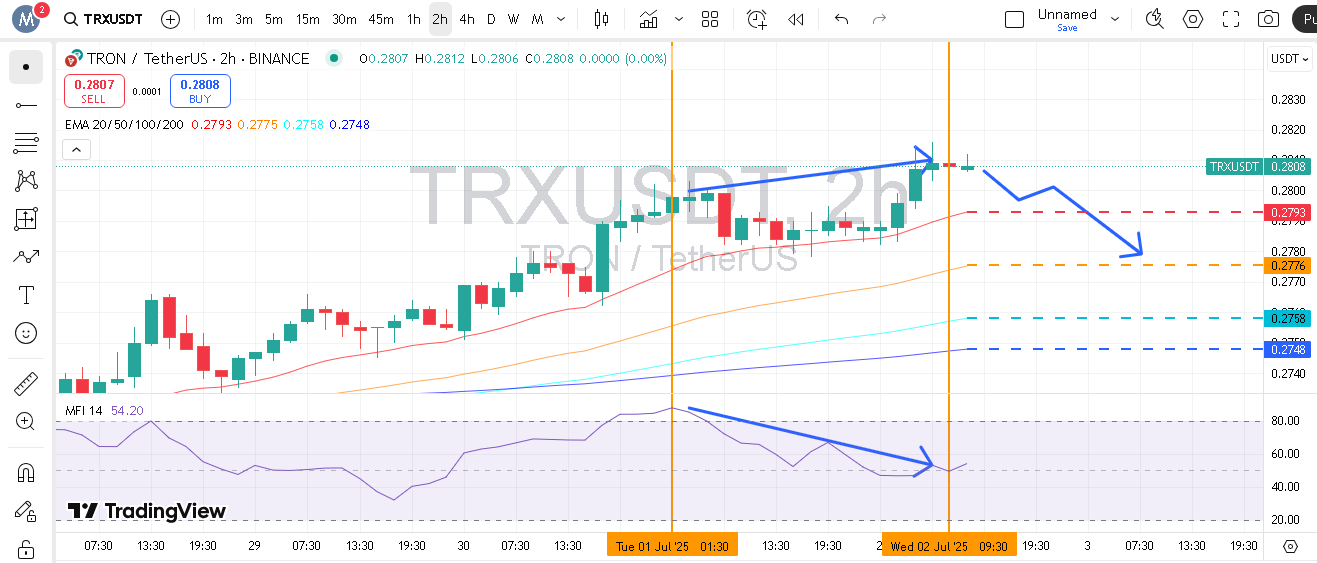
Task: Create a new alert with clock icon
Action: pyautogui.click(x=757, y=19)
